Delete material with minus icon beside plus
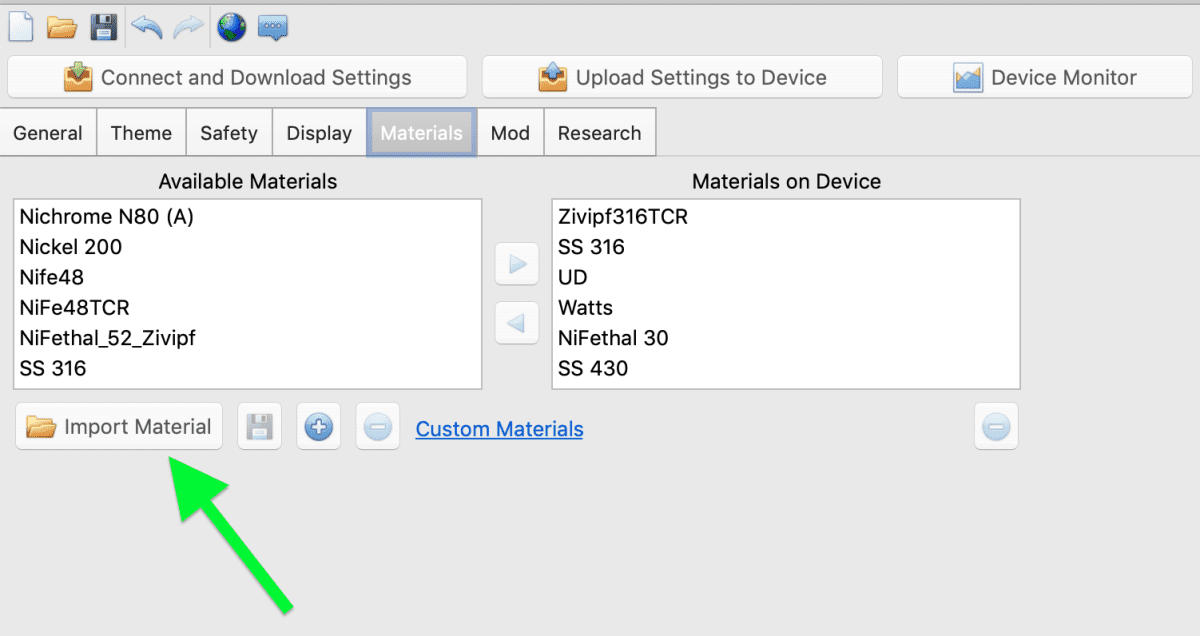The width and height of the screenshot is (1200, 636). tap(377, 428)
